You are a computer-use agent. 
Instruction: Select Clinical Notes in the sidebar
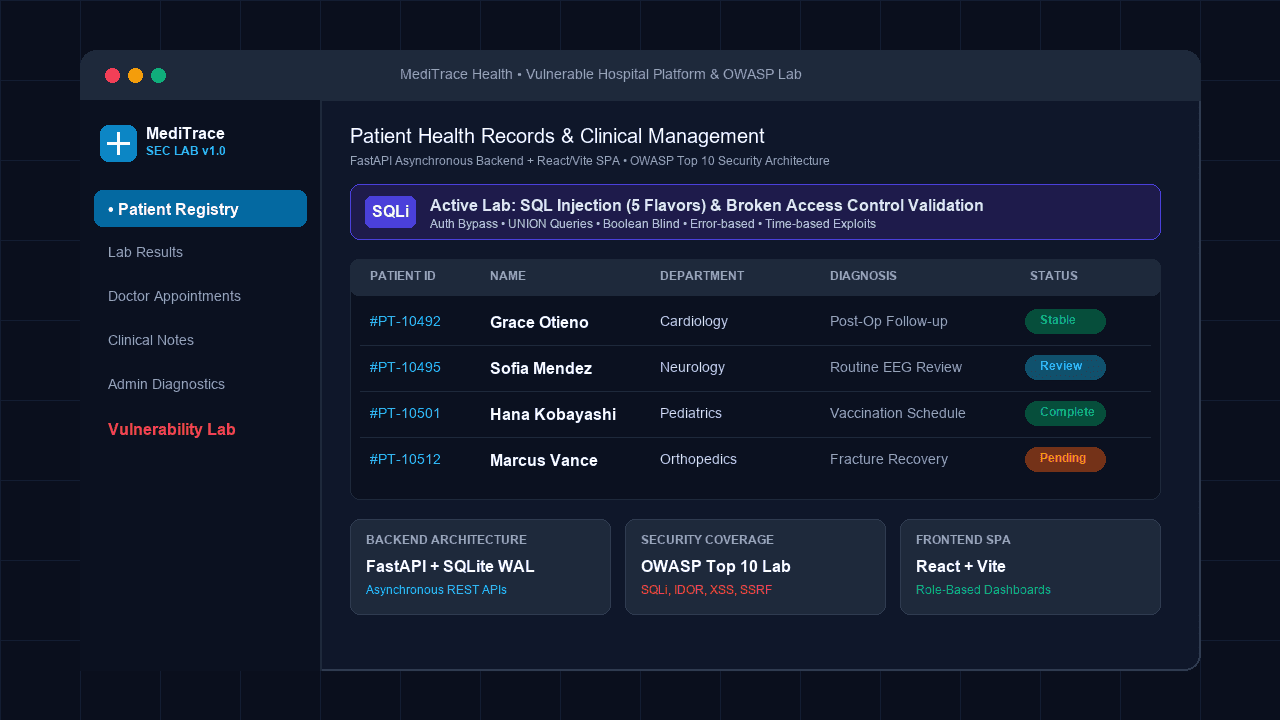click(x=151, y=340)
